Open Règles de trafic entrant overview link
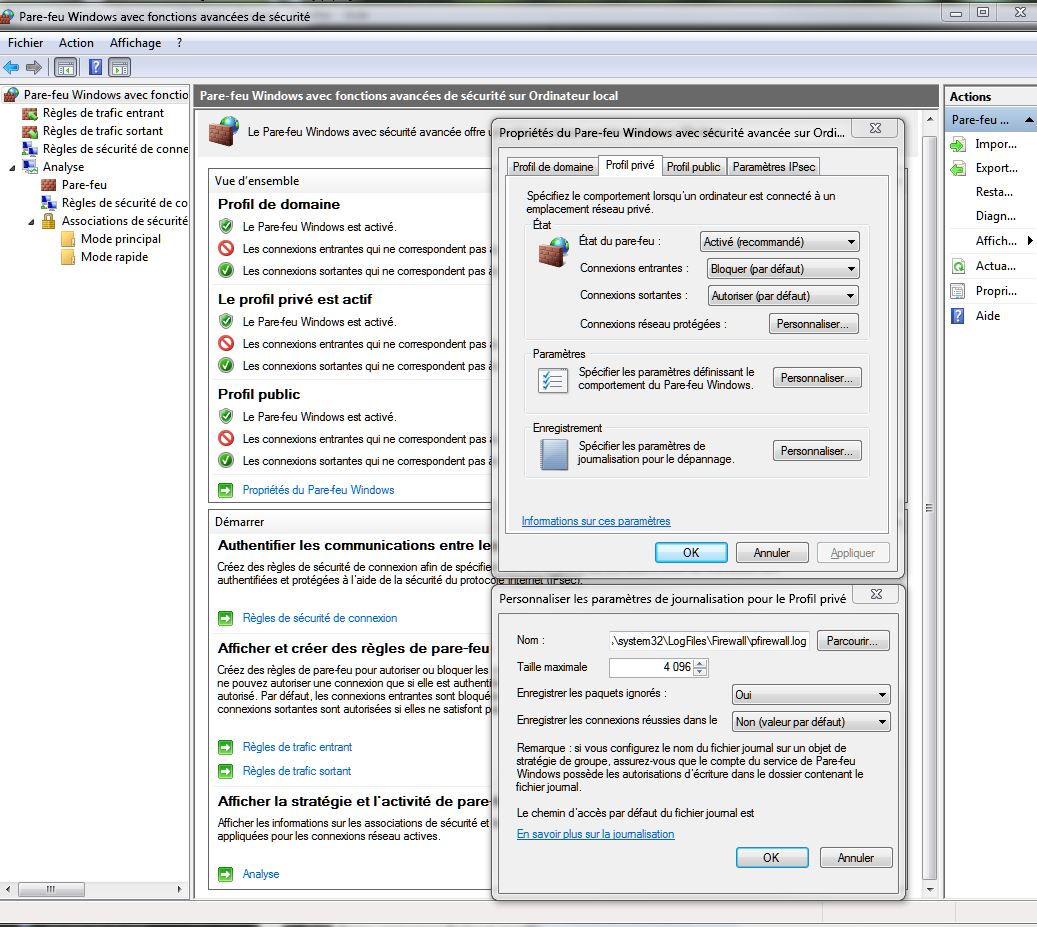This screenshot has height=927, width=1037. click(x=297, y=747)
